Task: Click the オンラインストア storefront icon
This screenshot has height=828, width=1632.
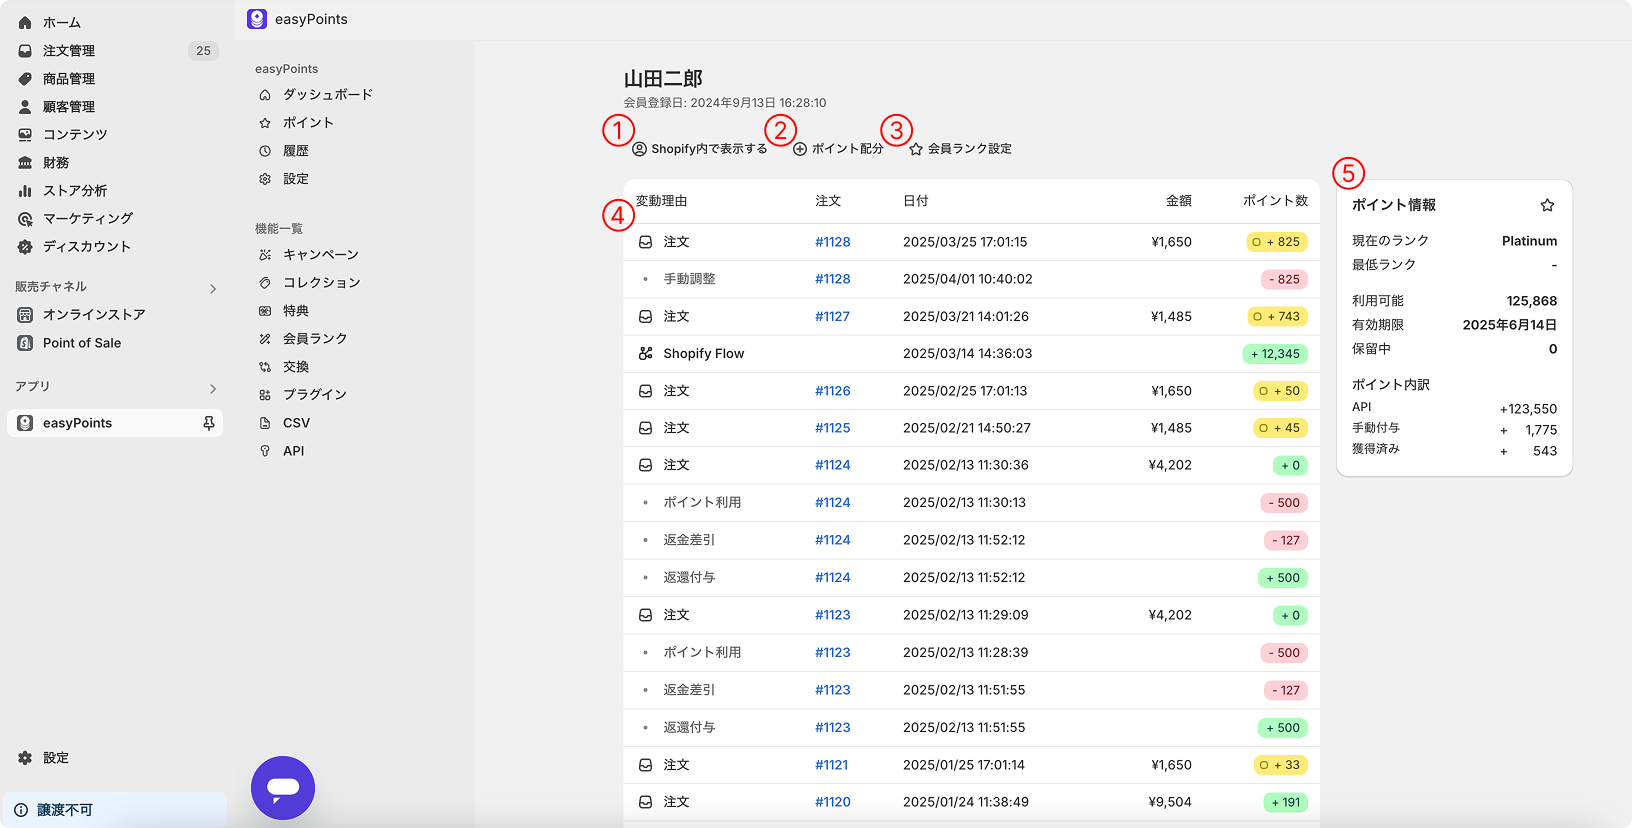Action: (x=25, y=314)
